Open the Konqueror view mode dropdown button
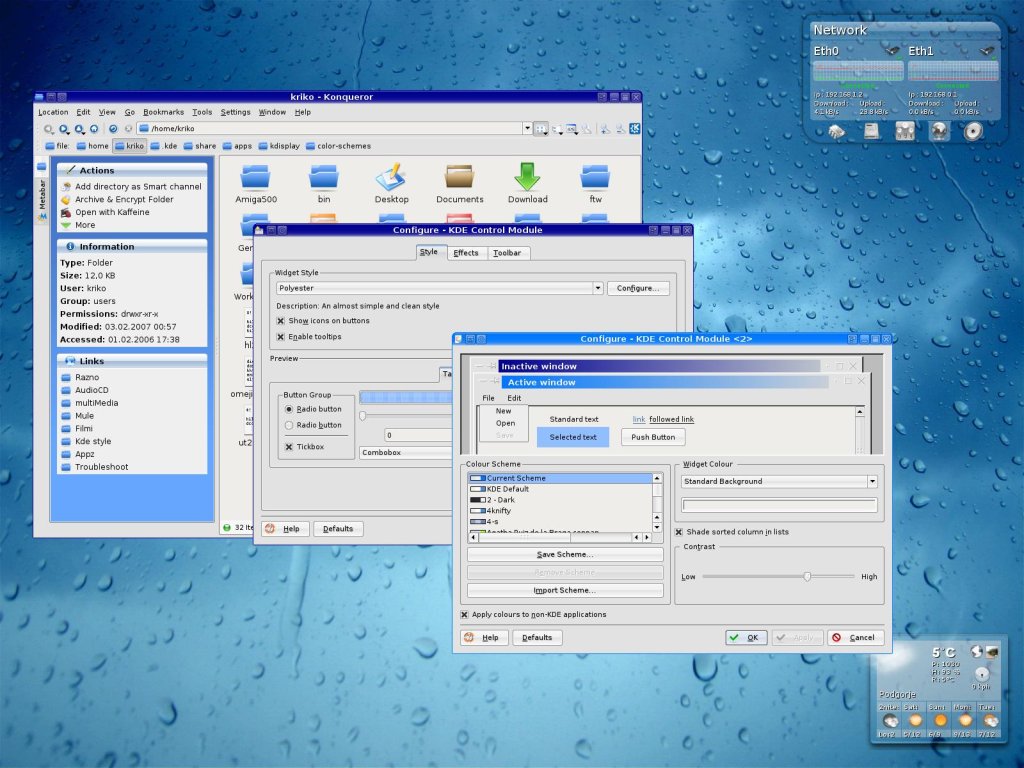The image size is (1024, 768). click(541, 129)
